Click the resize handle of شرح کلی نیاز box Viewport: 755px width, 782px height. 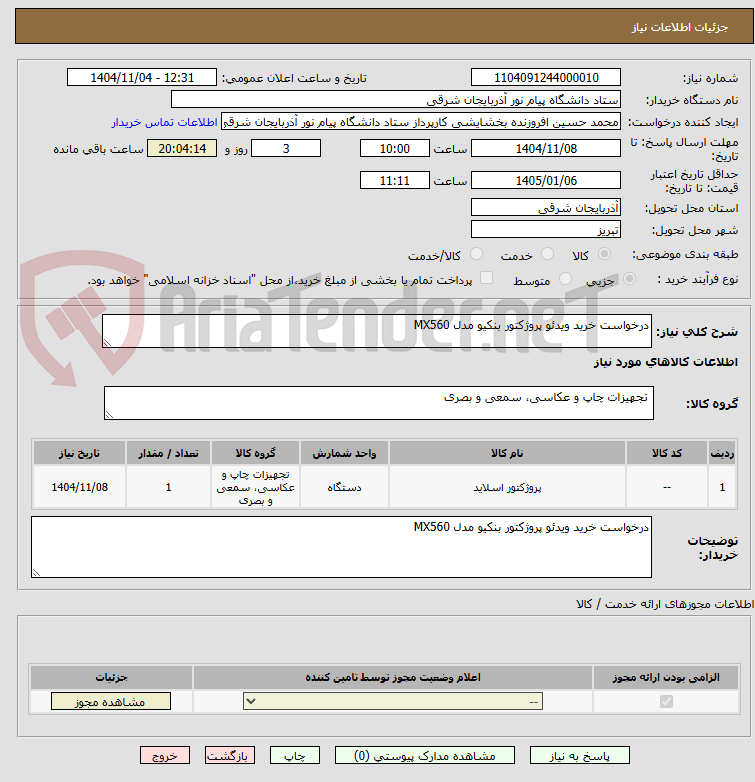[107, 343]
